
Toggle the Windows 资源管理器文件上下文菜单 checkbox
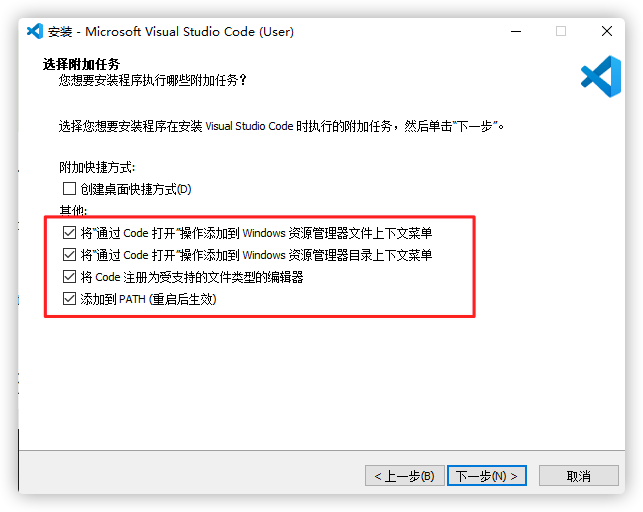pyautogui.click(x=69, y=233)
